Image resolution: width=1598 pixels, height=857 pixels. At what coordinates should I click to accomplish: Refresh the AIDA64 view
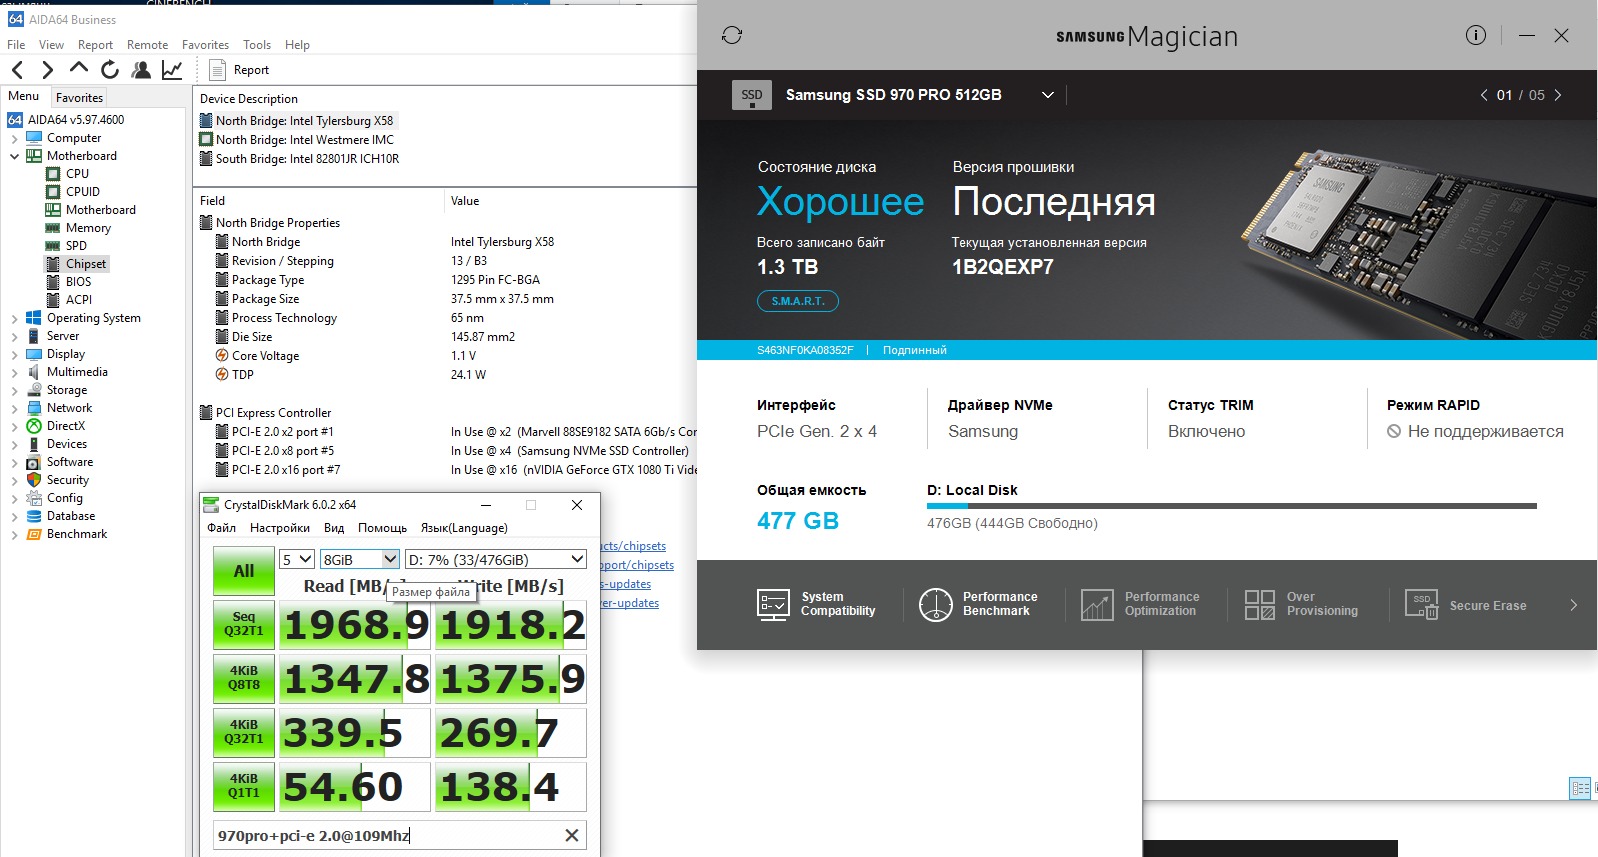coord(110,70)
